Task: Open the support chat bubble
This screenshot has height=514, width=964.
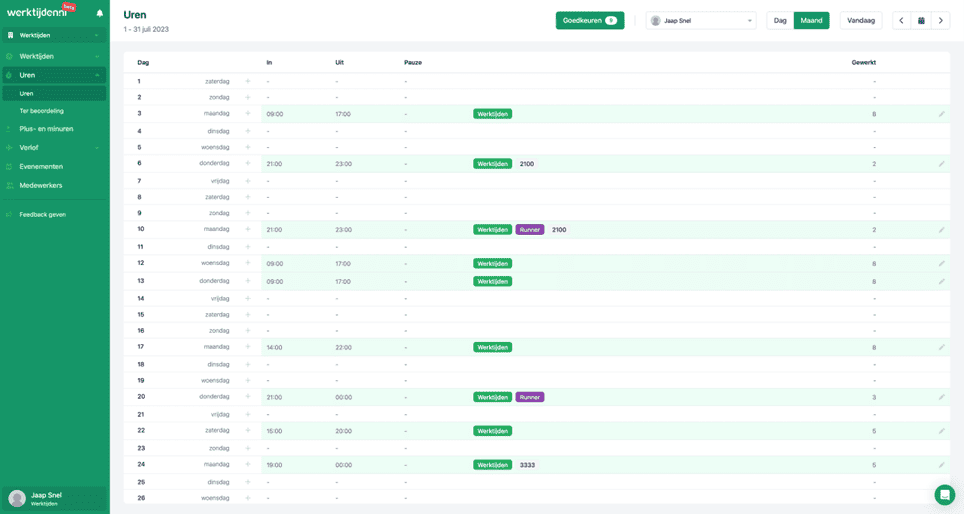Action: point(944,494)
